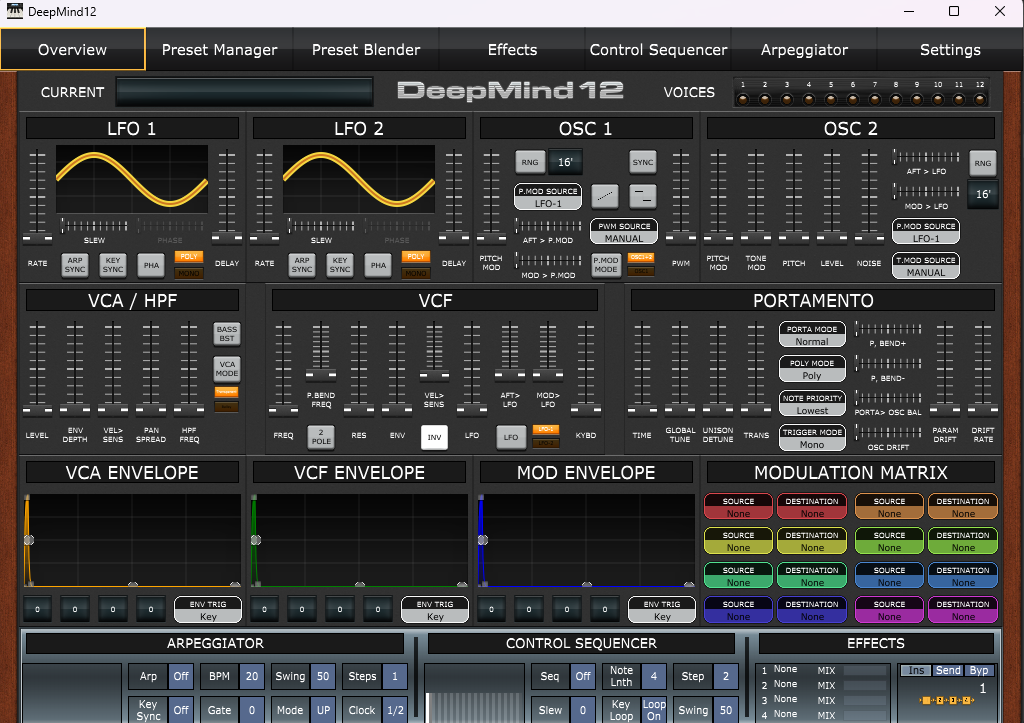The image size is (1024, 723).
Task: Open the TRIGGER MODE dropdown
Action: [x=812, y=438]
